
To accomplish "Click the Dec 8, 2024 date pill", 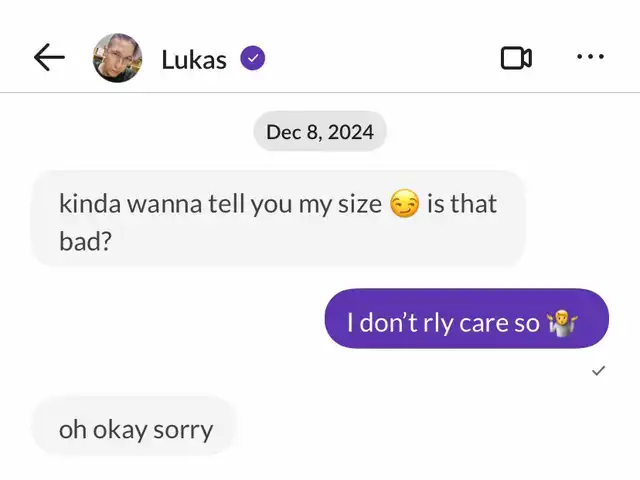I will pos(320,131).
